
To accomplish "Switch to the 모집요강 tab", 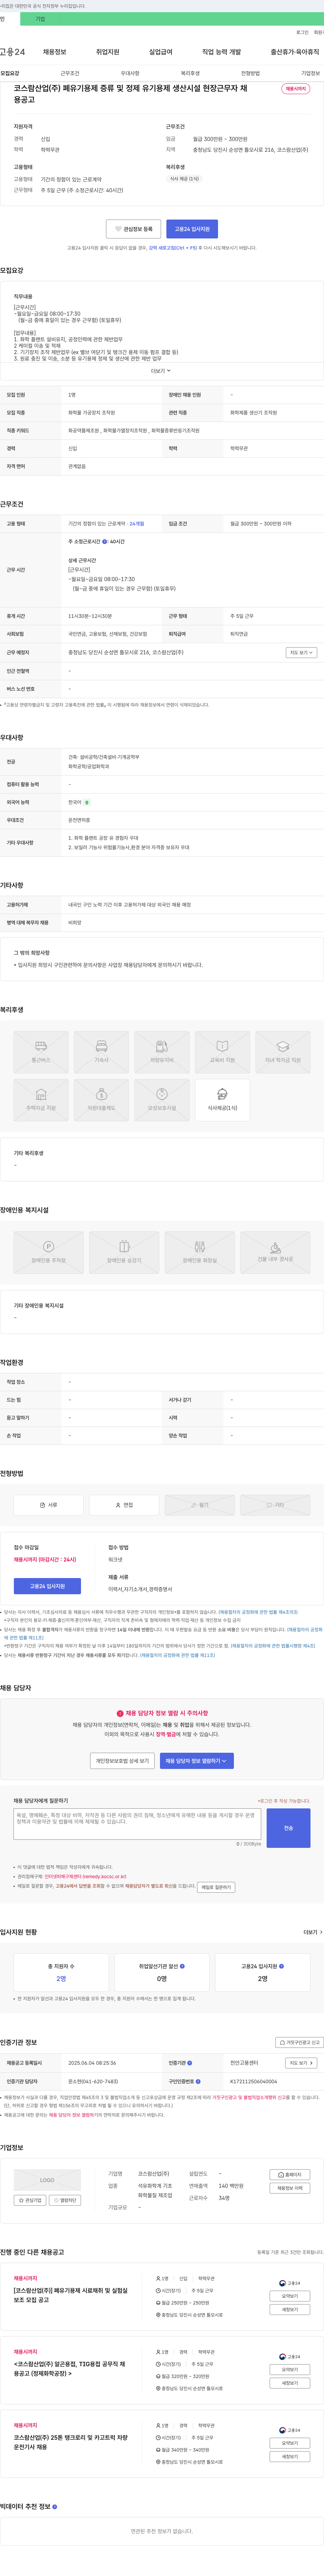I will [10, 73].
